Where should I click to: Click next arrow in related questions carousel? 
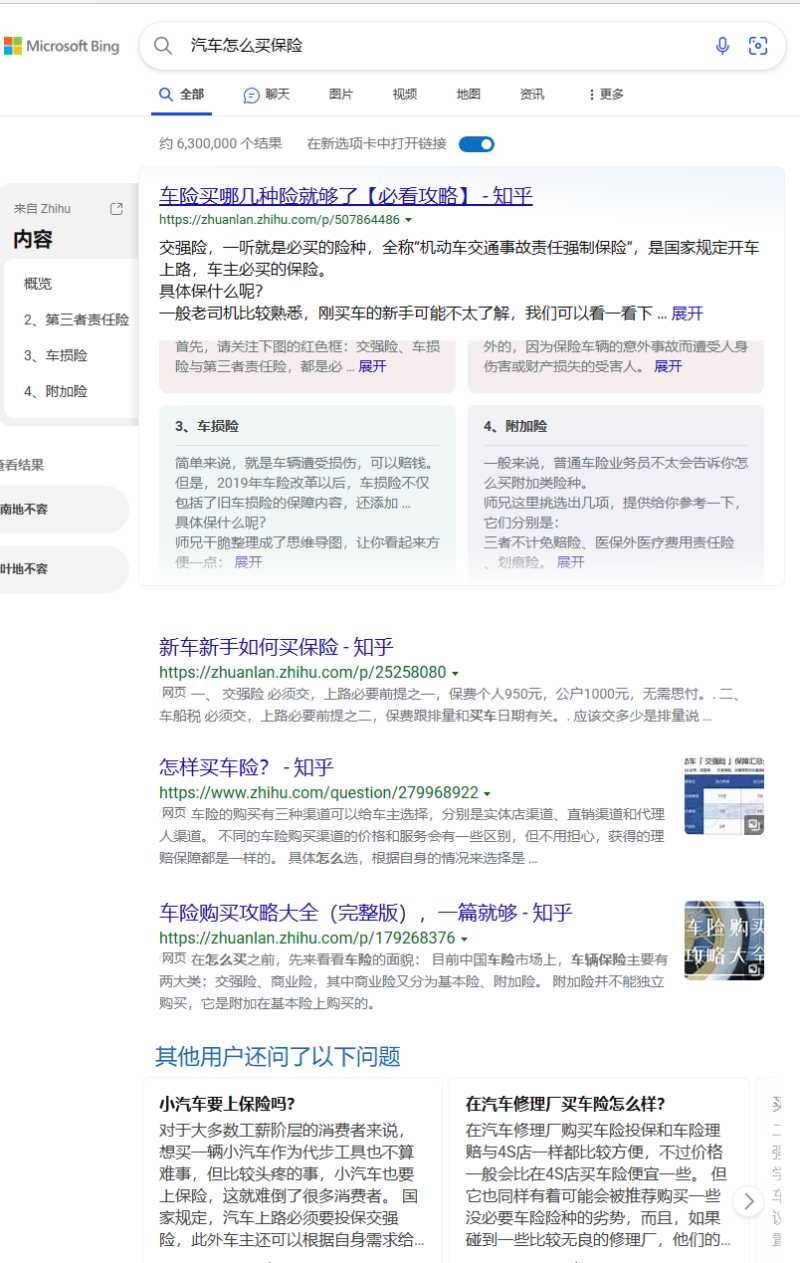coord(748,1201)
